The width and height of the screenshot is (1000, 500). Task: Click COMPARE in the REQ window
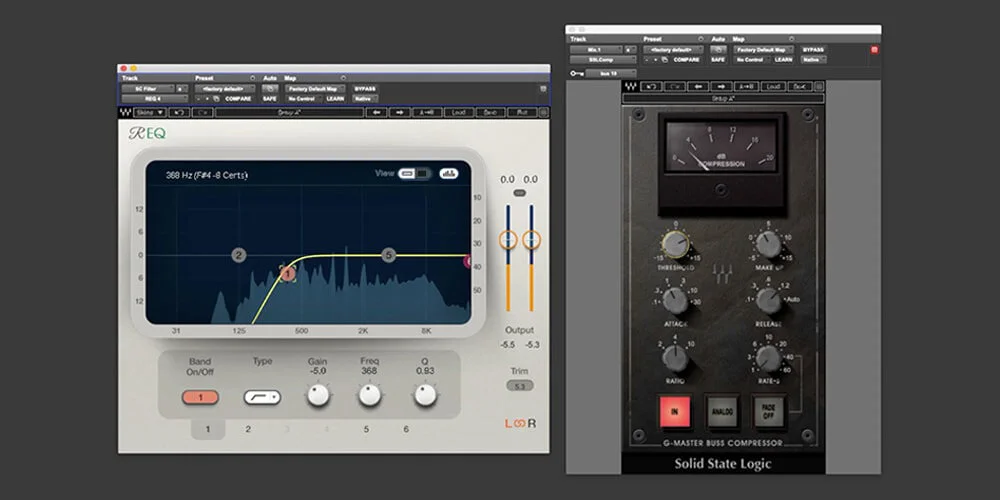coord(238,99)
